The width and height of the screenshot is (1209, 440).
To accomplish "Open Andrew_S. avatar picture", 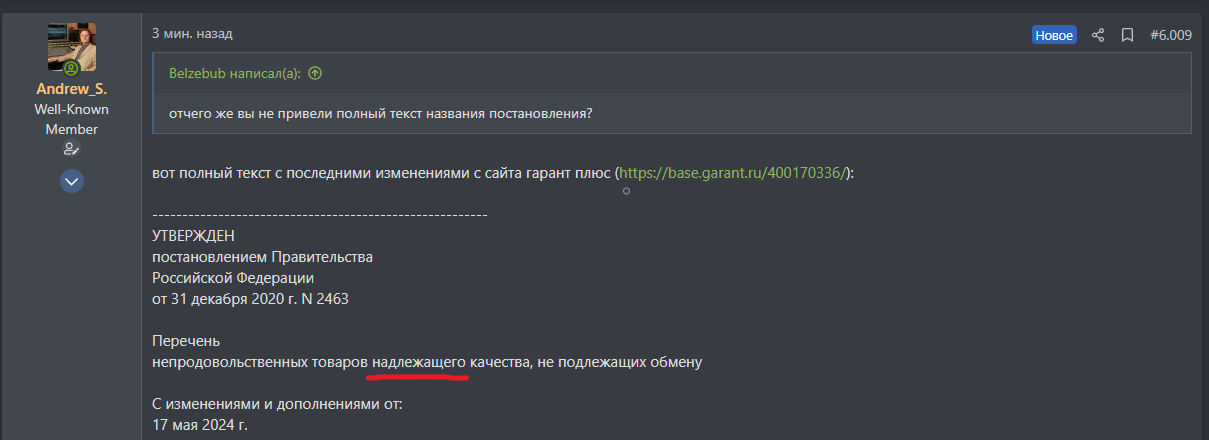I will 72,46.
